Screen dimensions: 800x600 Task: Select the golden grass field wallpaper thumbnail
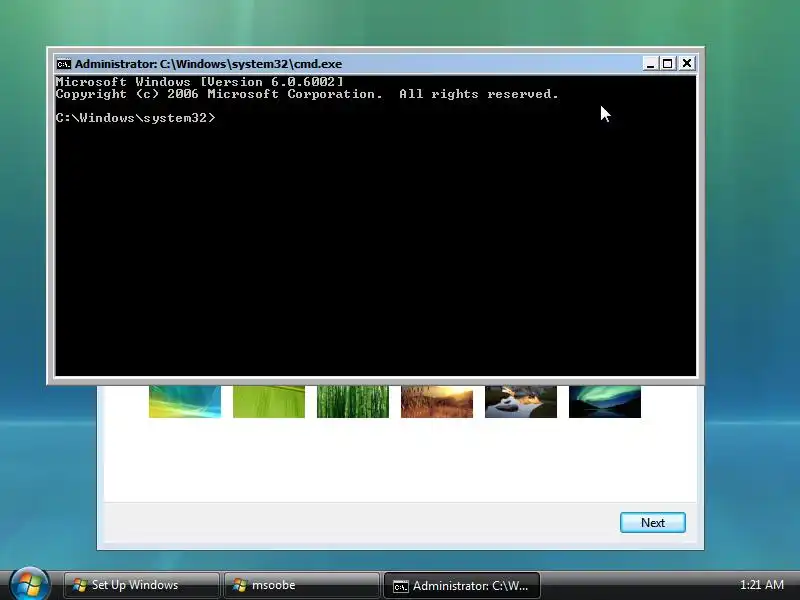[x=437, y=402]
